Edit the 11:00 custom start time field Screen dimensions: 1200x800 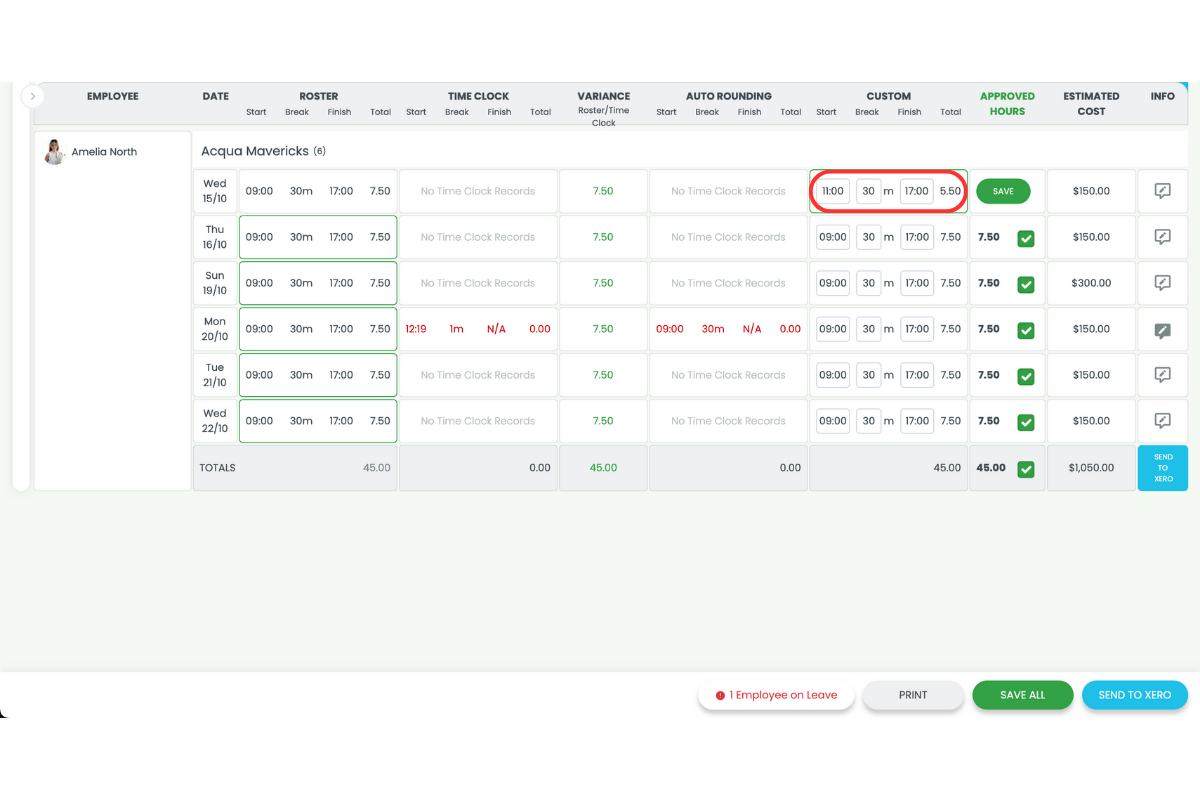832,191
